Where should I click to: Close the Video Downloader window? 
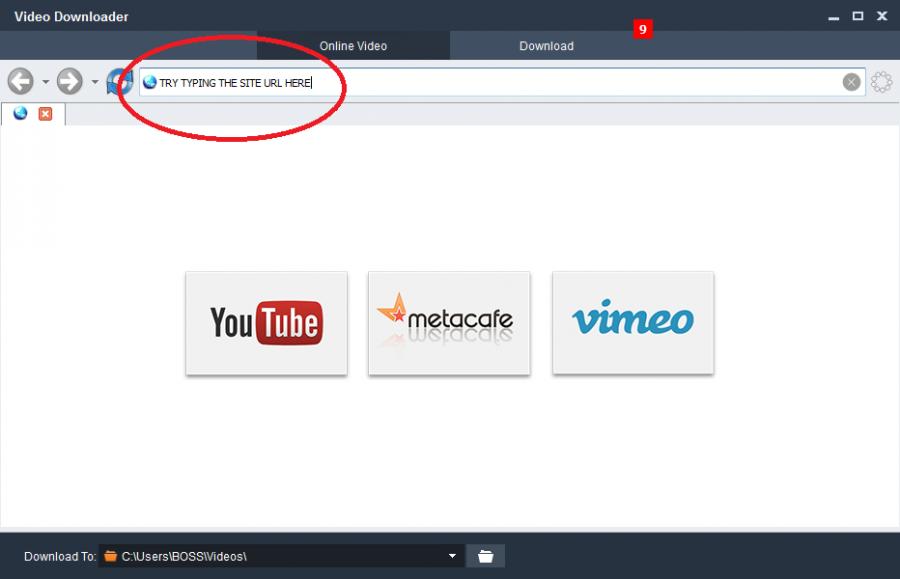pos(882,16)
